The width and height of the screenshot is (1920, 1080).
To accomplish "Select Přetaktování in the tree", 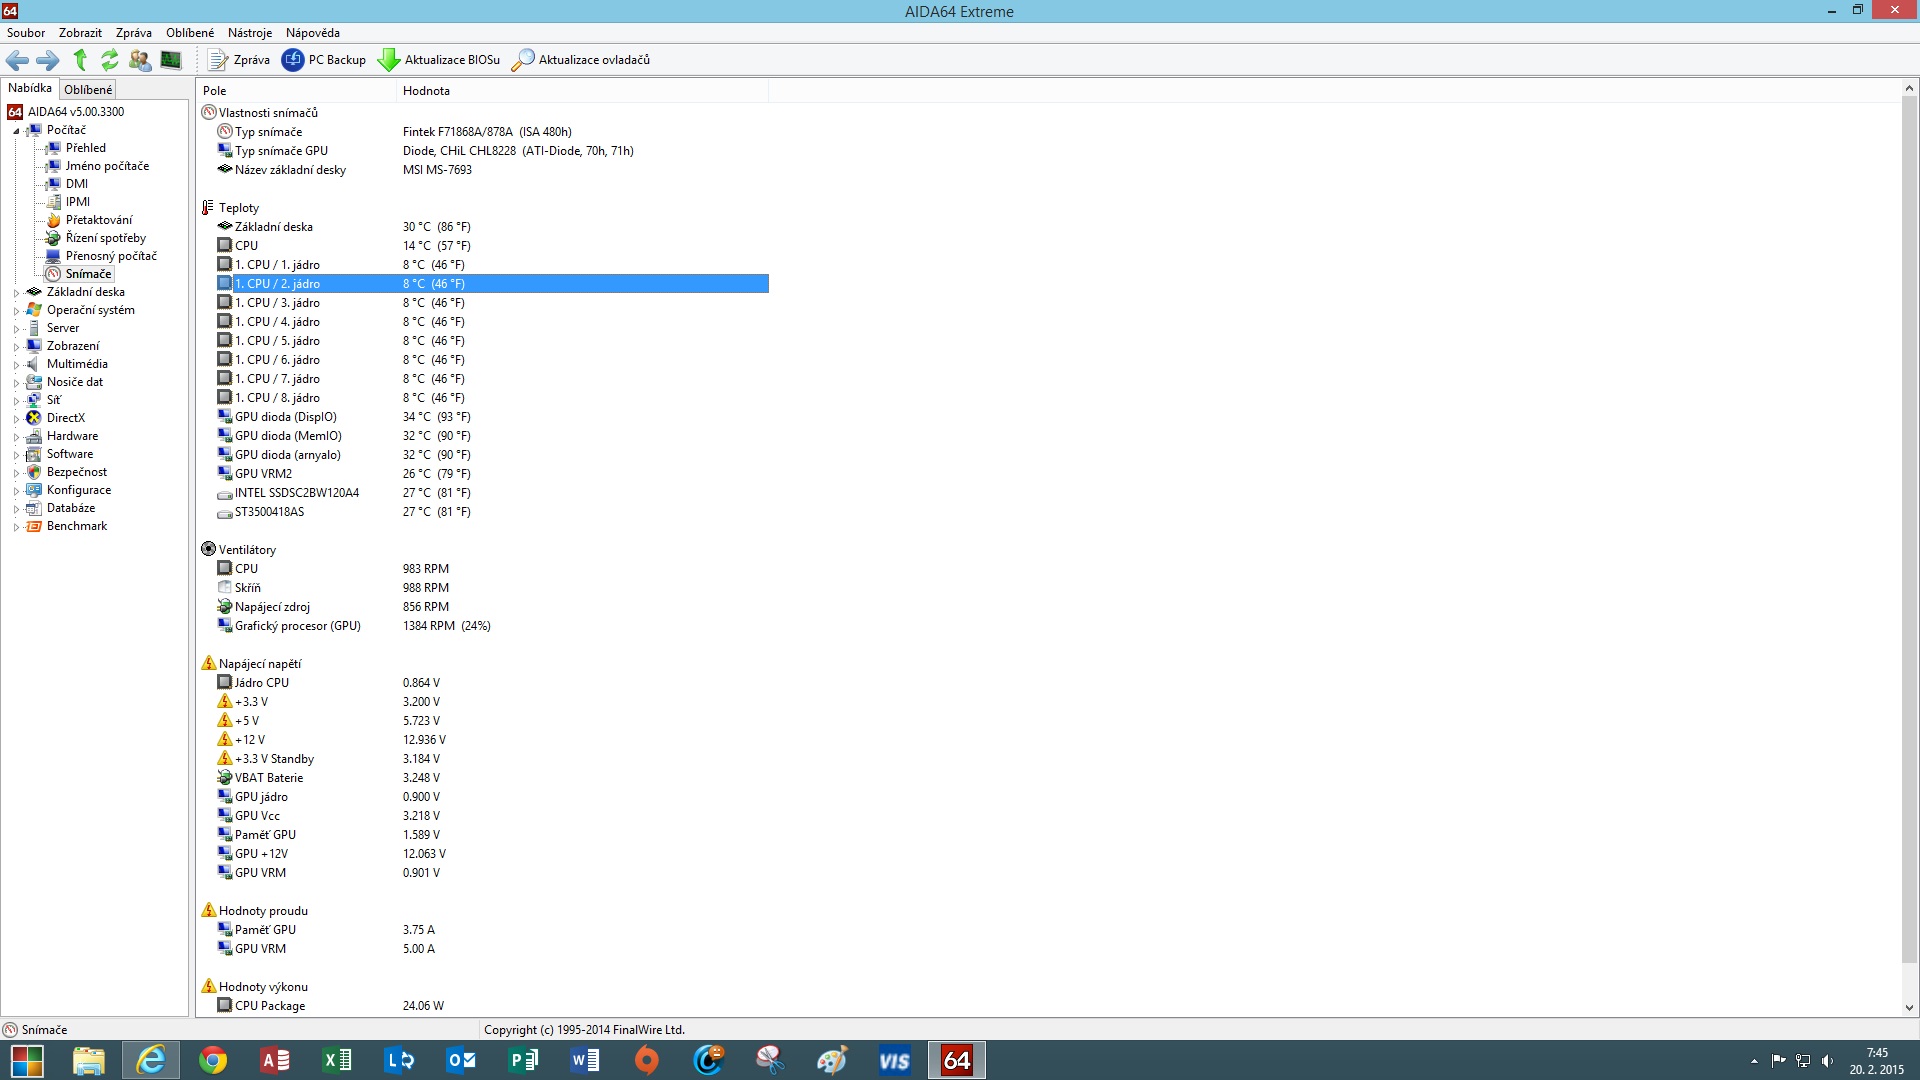I will coord(98,220).
